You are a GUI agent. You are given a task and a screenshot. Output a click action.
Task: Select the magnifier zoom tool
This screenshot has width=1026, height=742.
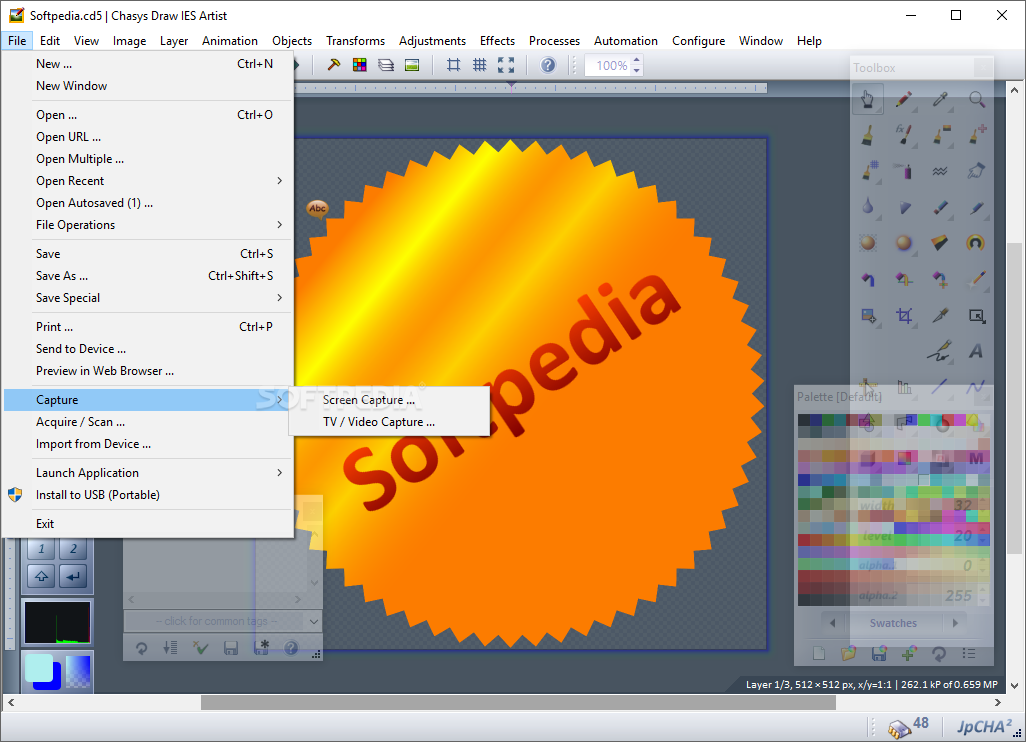coord(976,99)
